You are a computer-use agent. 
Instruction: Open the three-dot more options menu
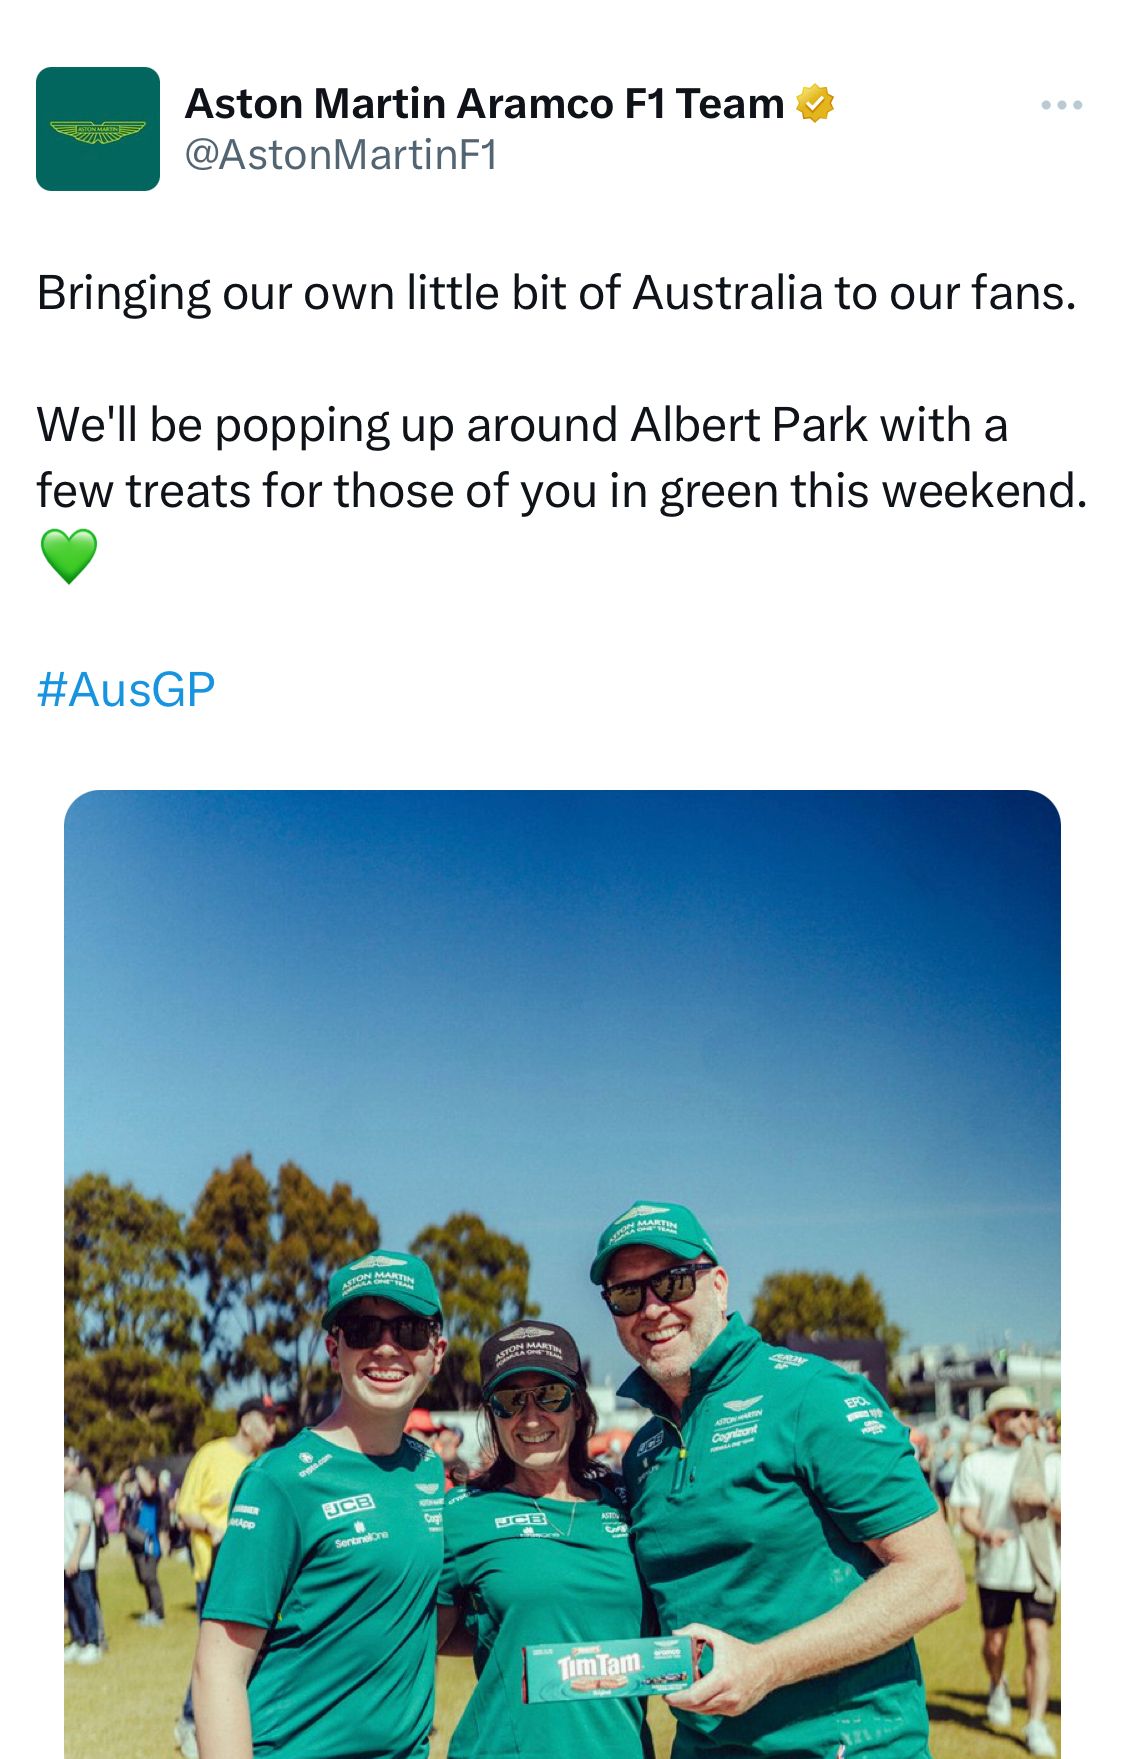1061,105
